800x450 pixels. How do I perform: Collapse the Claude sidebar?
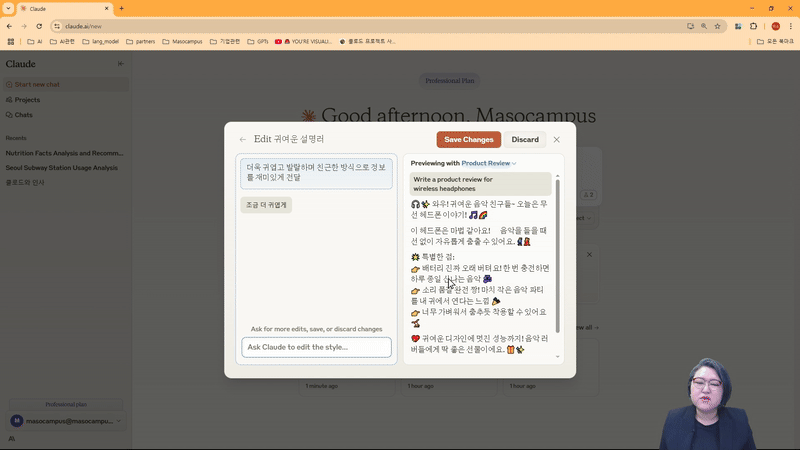121,64
